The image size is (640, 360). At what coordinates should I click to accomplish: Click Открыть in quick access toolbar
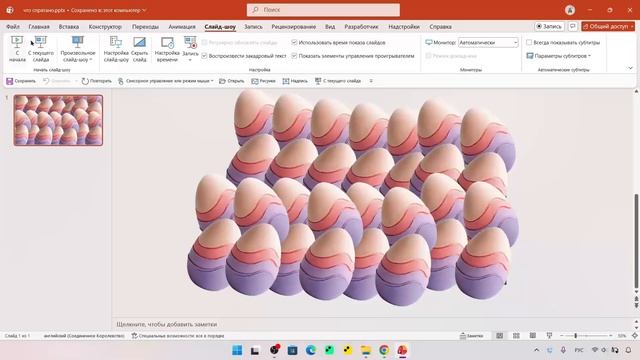(231, 81)
